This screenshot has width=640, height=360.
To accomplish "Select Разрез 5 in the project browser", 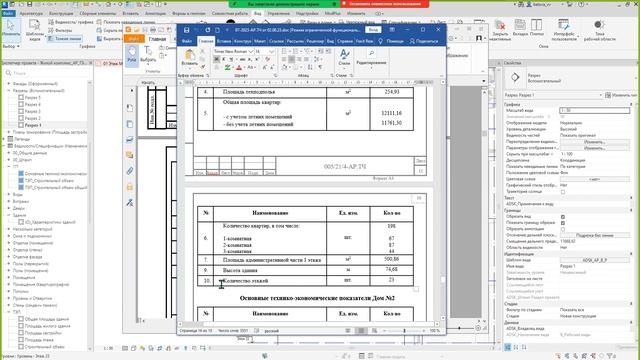I will click(x=33, y=98).
